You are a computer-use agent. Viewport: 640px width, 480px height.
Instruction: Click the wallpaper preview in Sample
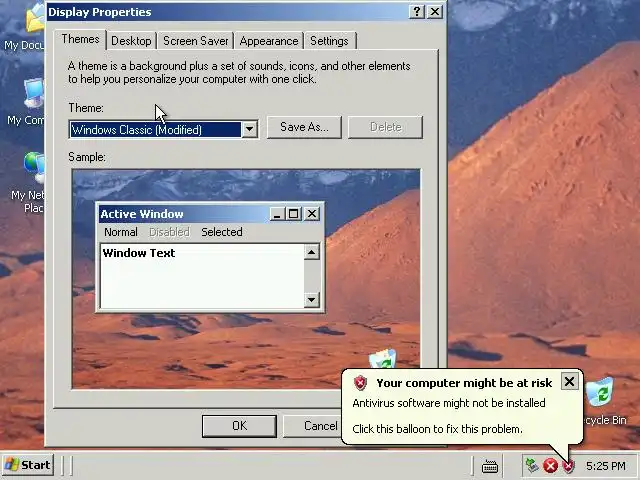(x=246, y=278)
